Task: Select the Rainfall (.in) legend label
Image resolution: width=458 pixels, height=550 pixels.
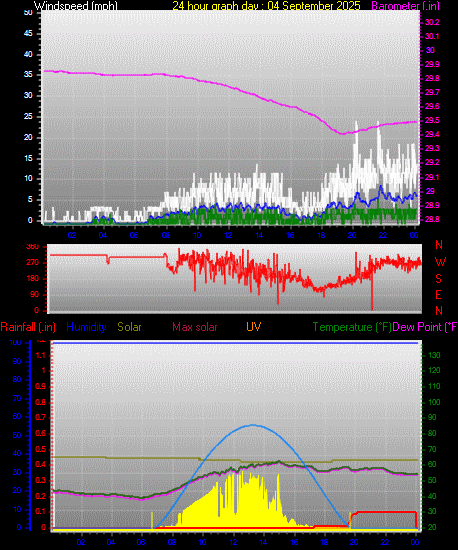Action: (x=28, y=327)
